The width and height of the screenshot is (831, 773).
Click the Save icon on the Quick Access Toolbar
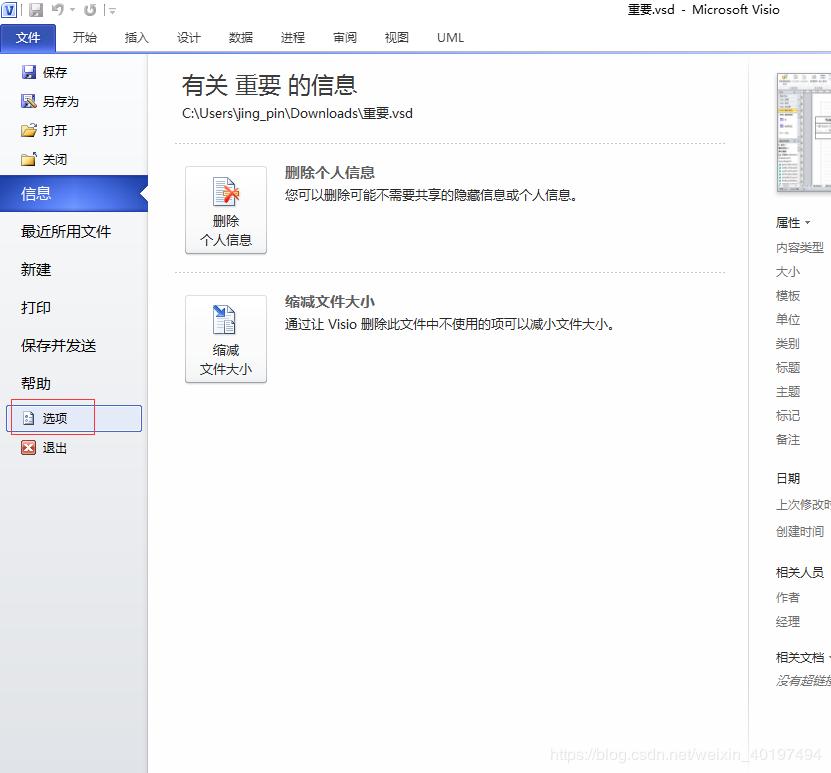[35, 10]
